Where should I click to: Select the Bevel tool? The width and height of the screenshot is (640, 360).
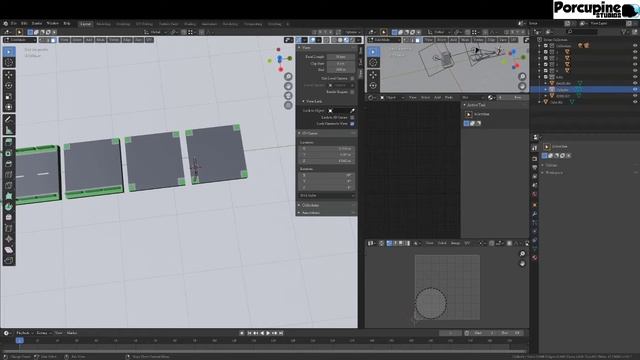pyautogui.click(x=9, y=164)
